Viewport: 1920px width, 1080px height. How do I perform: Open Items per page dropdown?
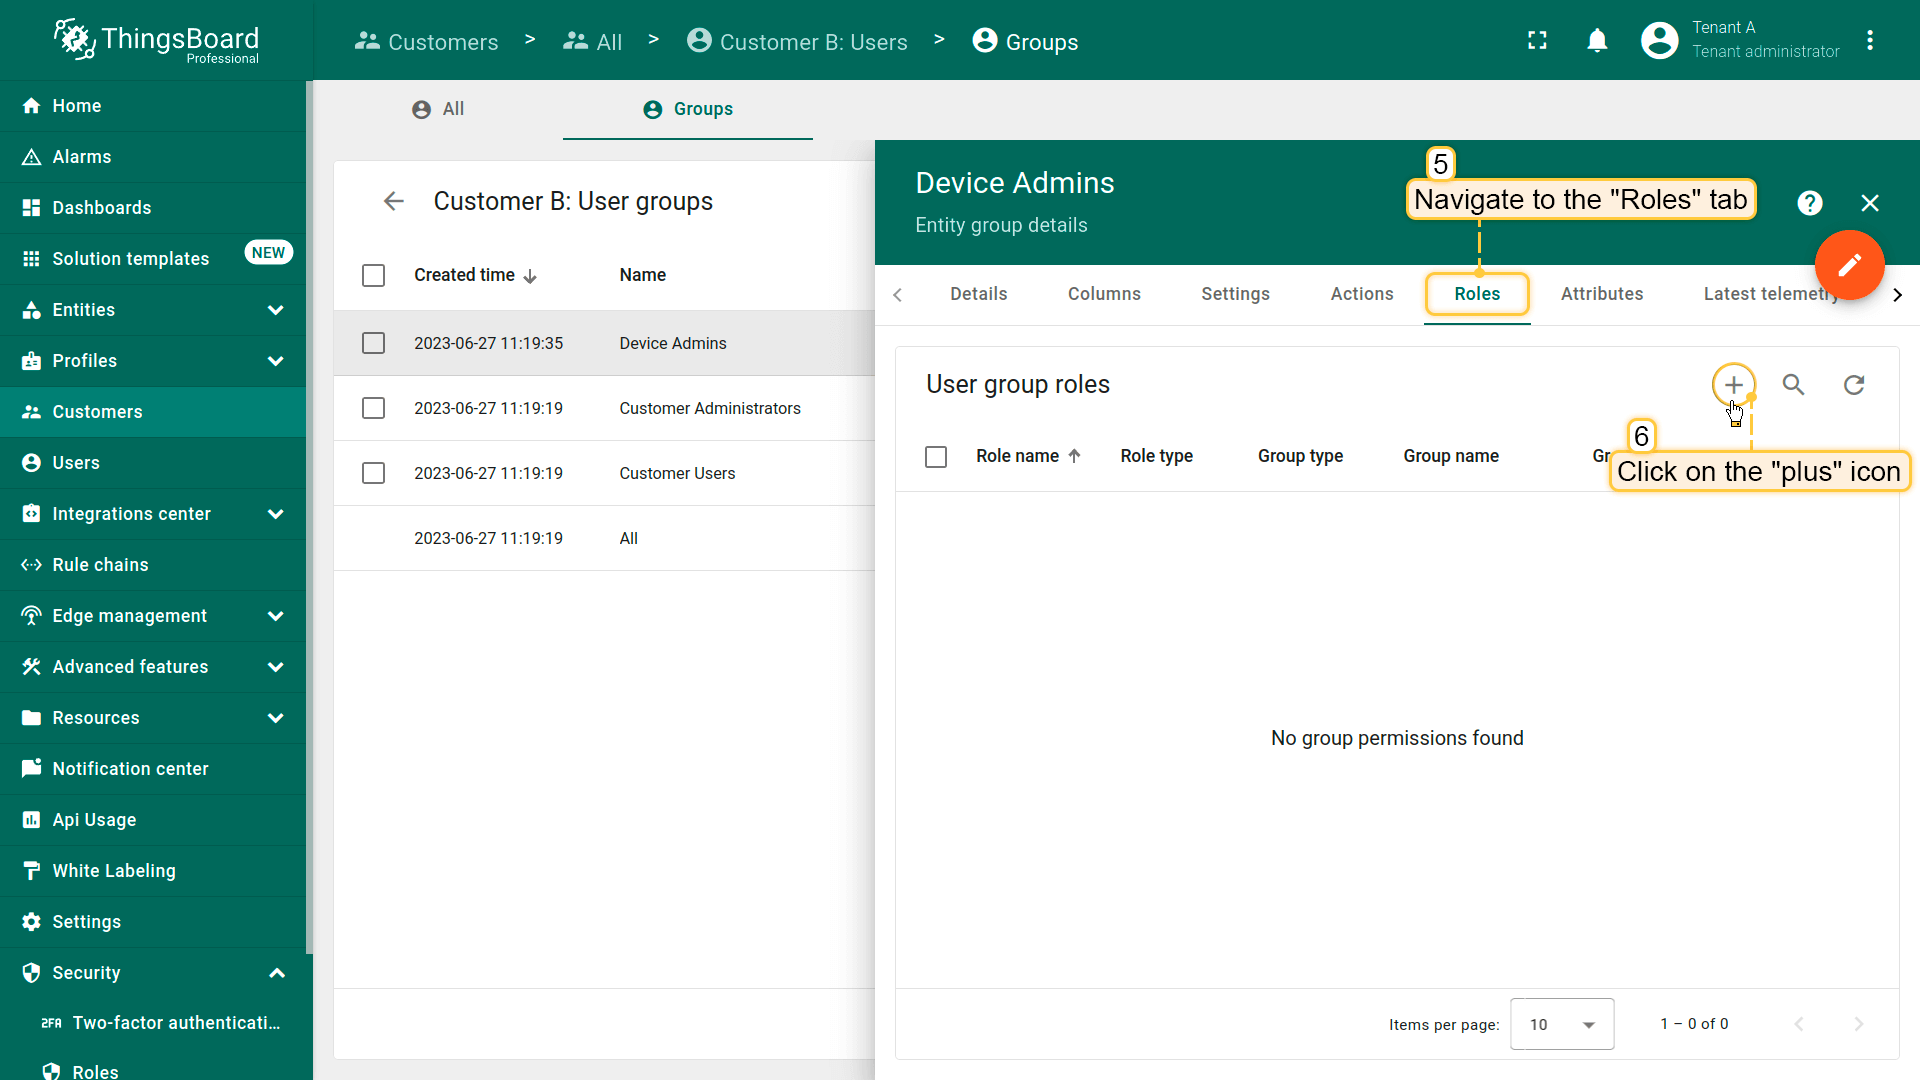click(1561, 1024)
